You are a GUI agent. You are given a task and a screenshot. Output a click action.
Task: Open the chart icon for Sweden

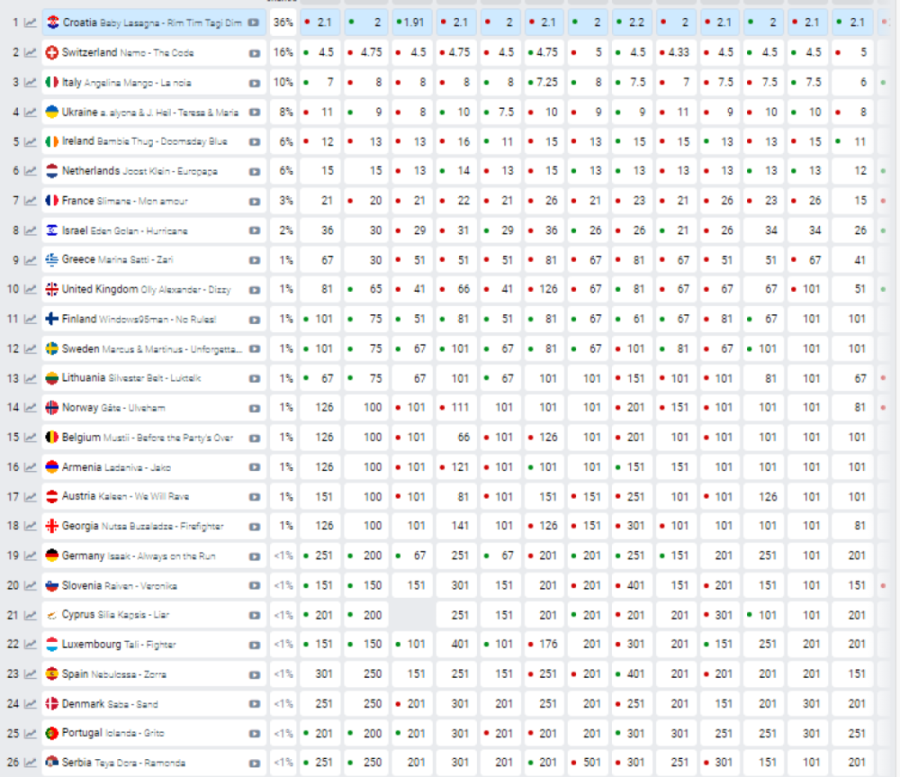click(30, 349)
